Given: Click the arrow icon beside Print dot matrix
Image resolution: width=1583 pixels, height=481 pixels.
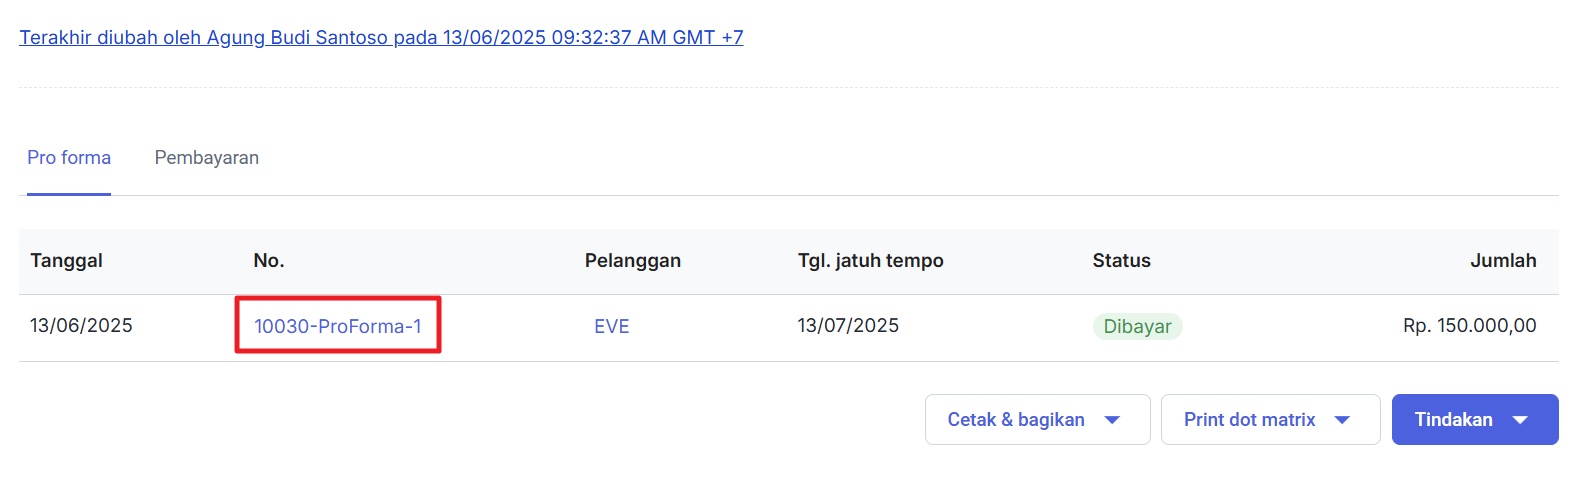Looking at the screenshot, I should [1342, 420].
